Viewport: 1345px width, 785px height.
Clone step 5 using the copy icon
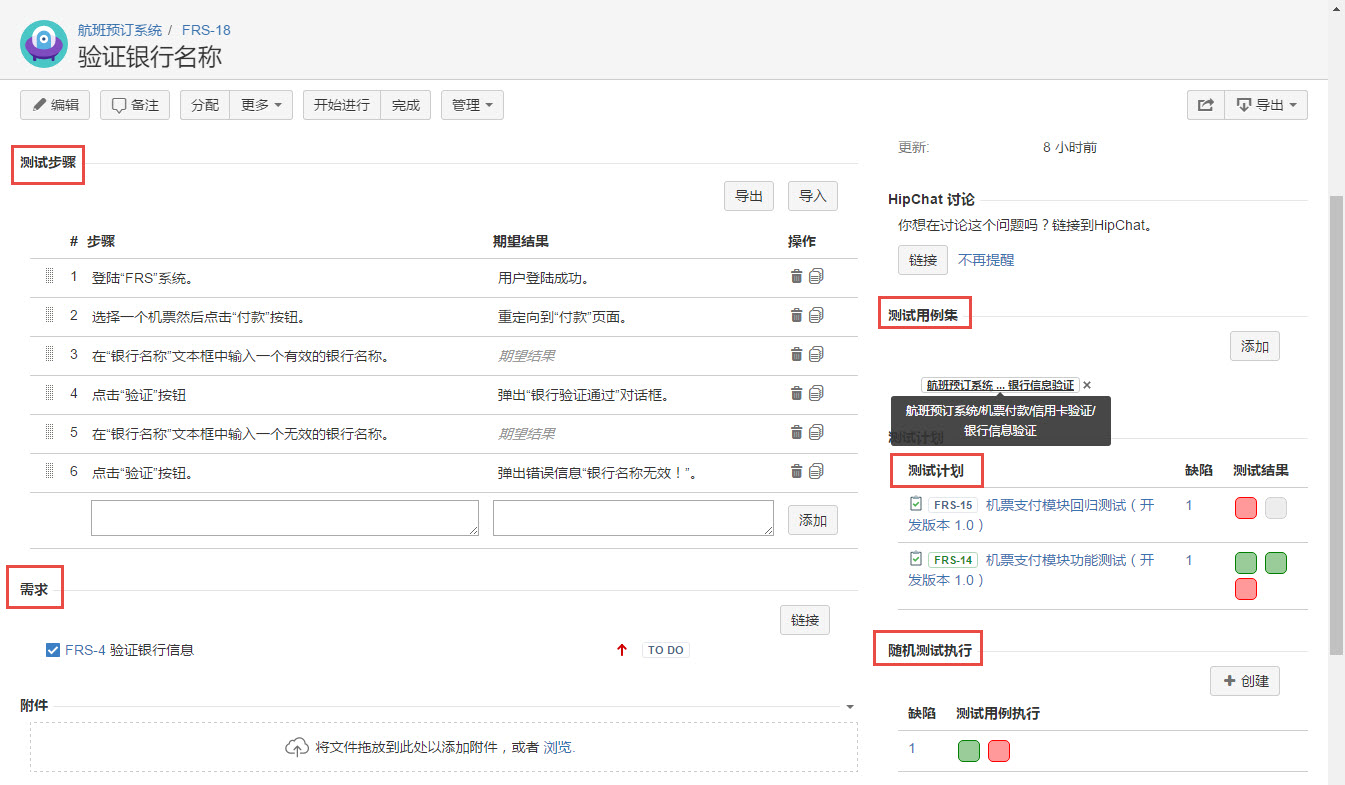point(816,432)
